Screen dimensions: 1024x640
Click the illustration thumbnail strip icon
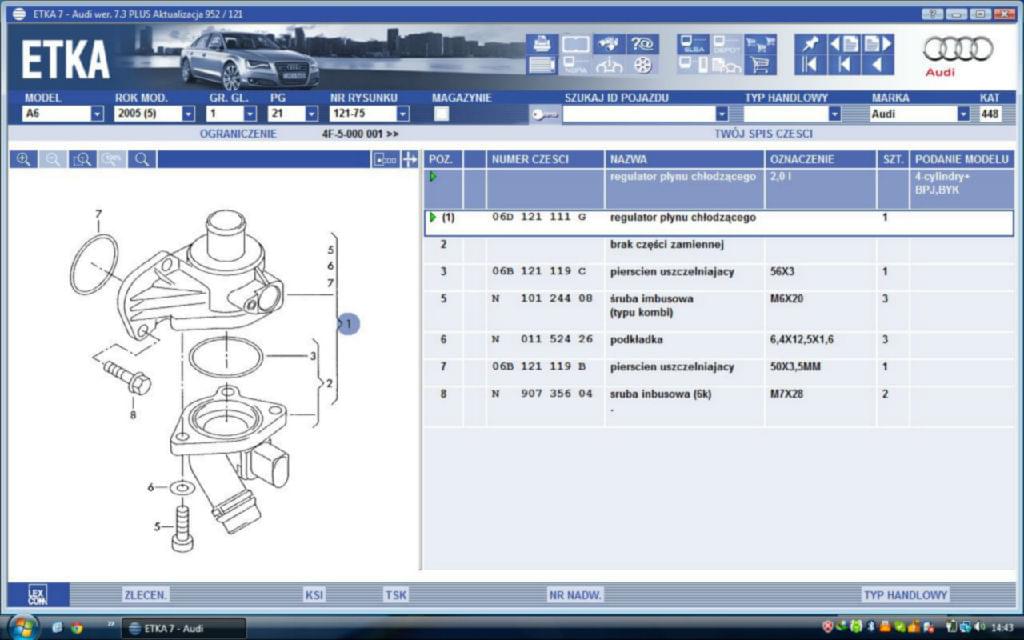coord(385,159)
